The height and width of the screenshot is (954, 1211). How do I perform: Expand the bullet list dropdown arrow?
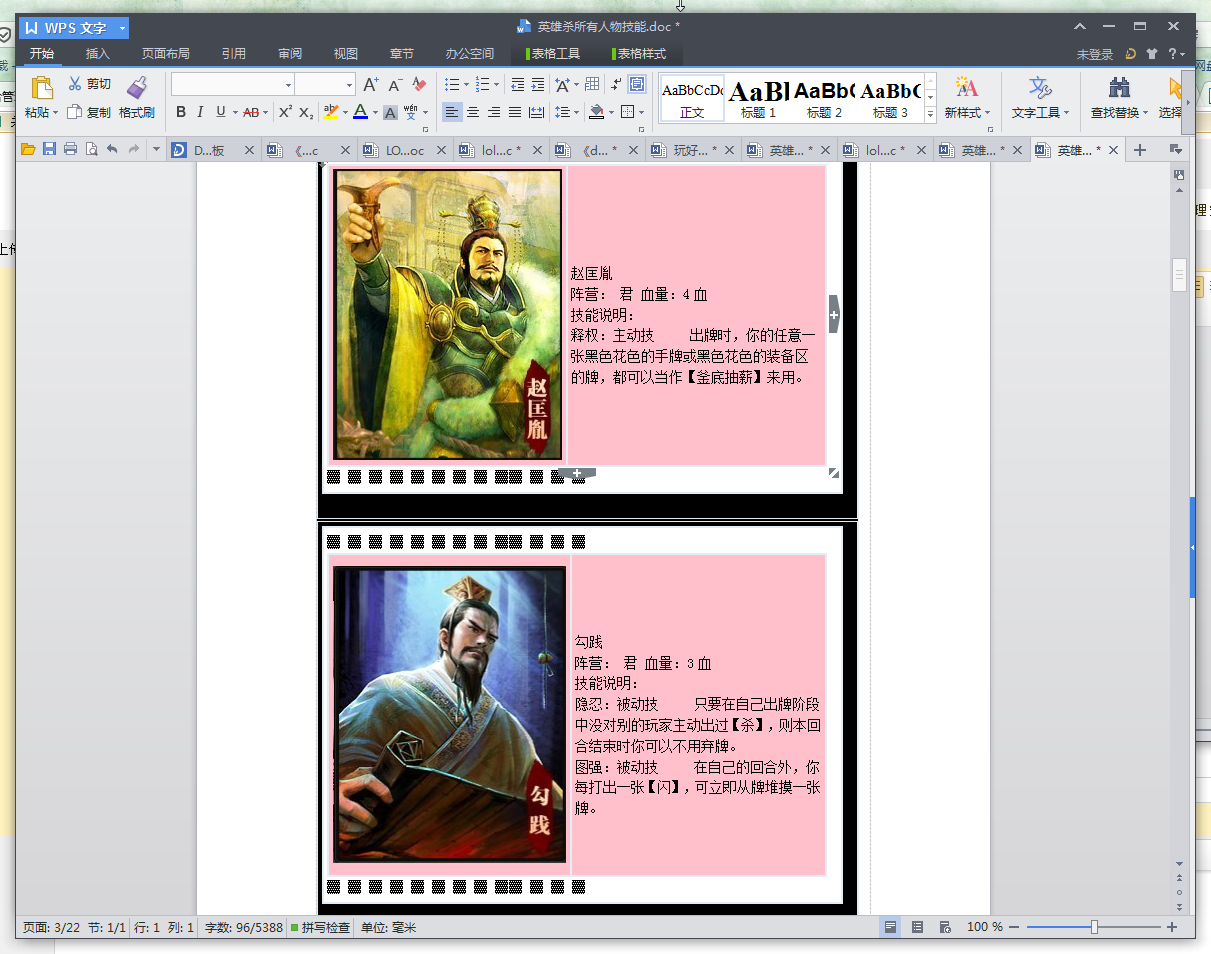(x=466, y=85)
